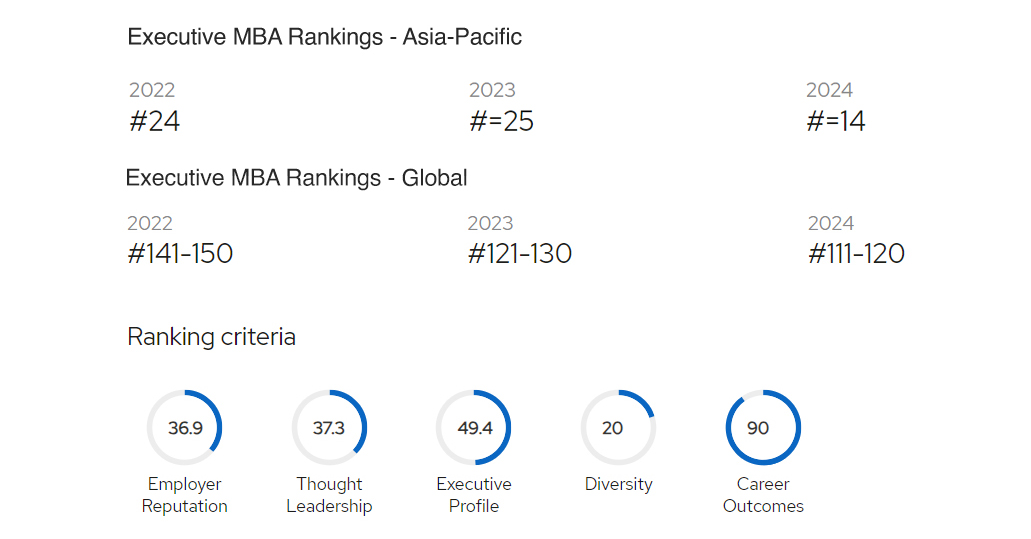This screenshot has height=539, width=1031.
Task: Select the Diversity criteria label
Action: (x=618, y=484)
